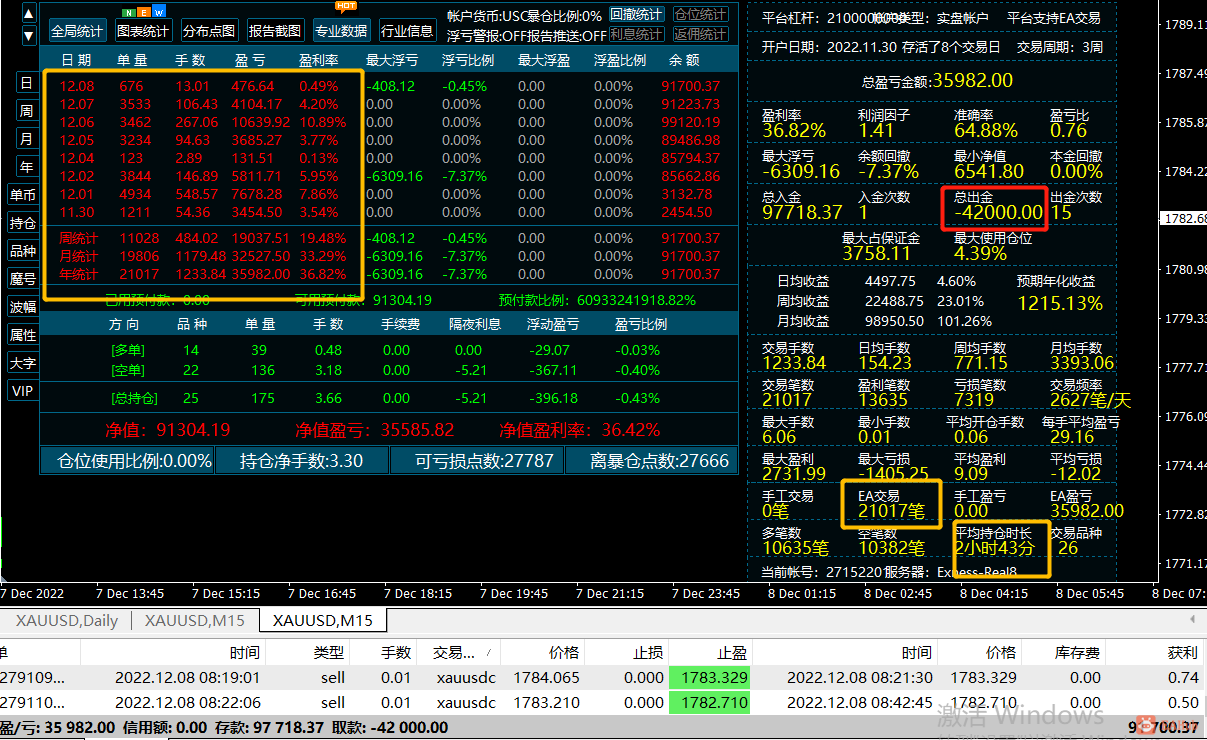This screenshot has height=740, width=1207.
Task: Click the 月统计 summary row
Action: click(390, 256)
